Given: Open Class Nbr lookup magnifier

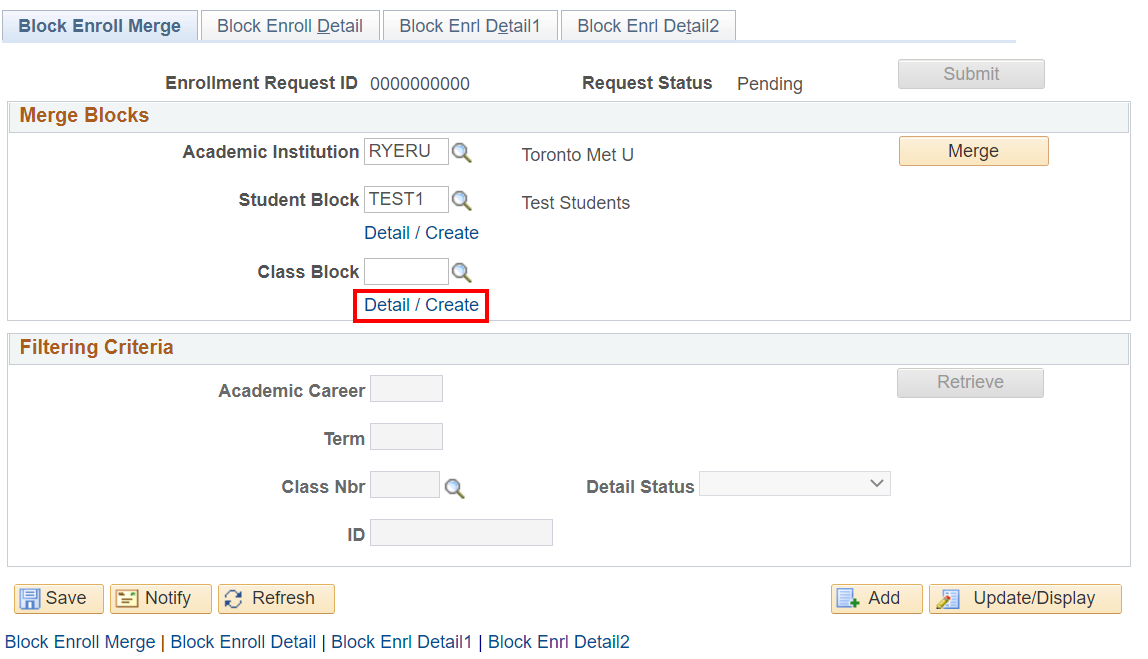Looking at the screenshot, I should [455, 488].
